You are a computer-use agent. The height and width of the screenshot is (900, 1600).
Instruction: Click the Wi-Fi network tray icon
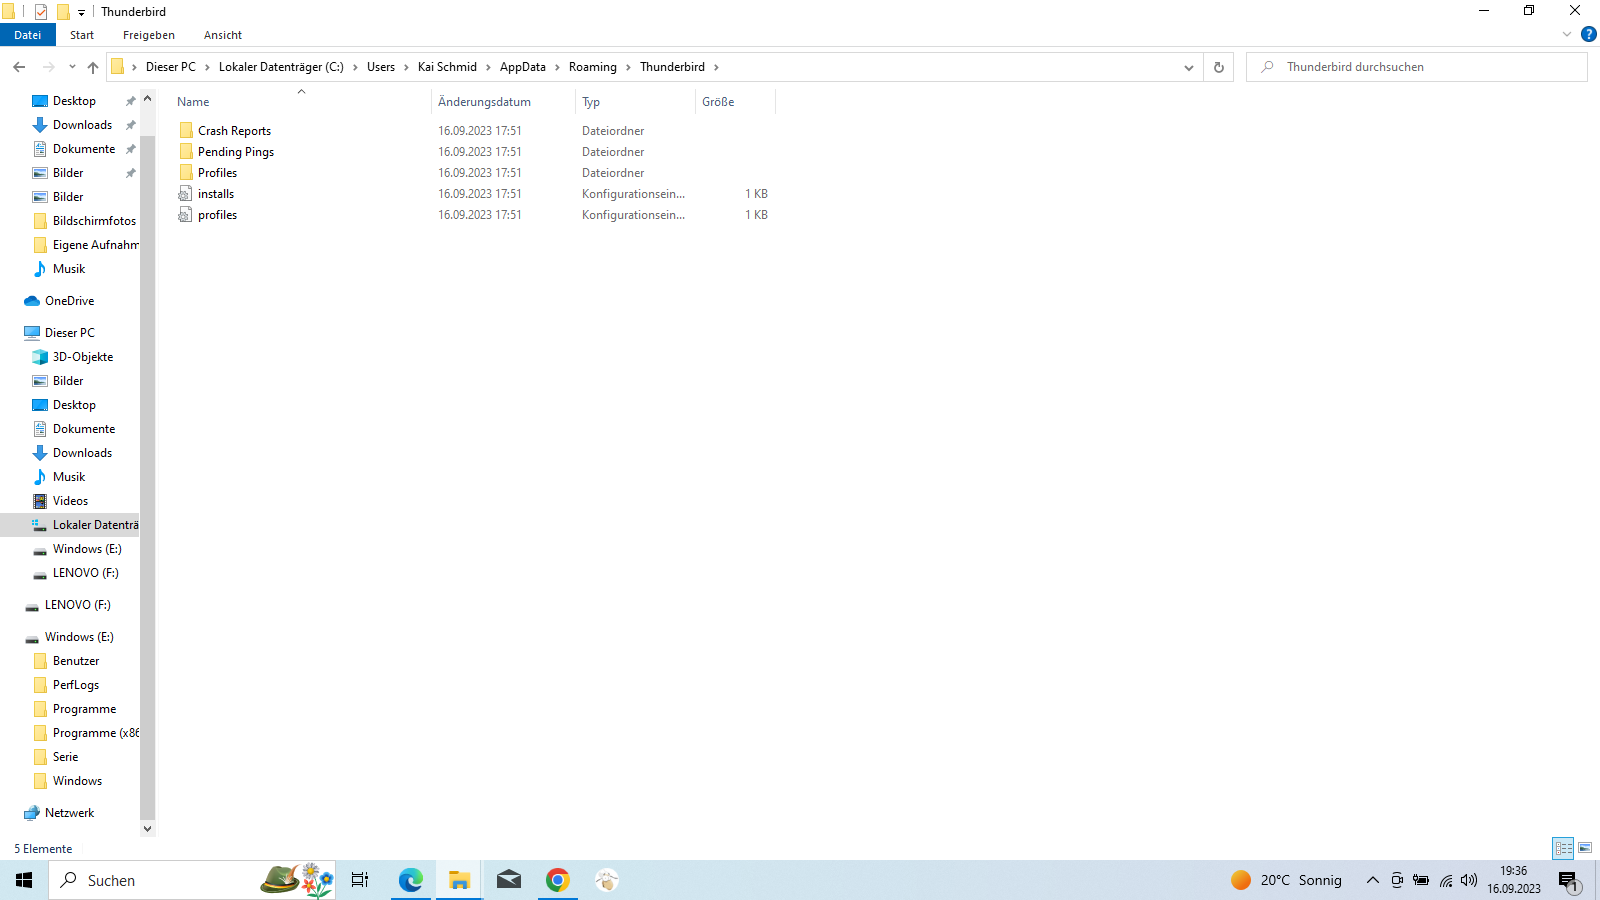point(1446,880)
